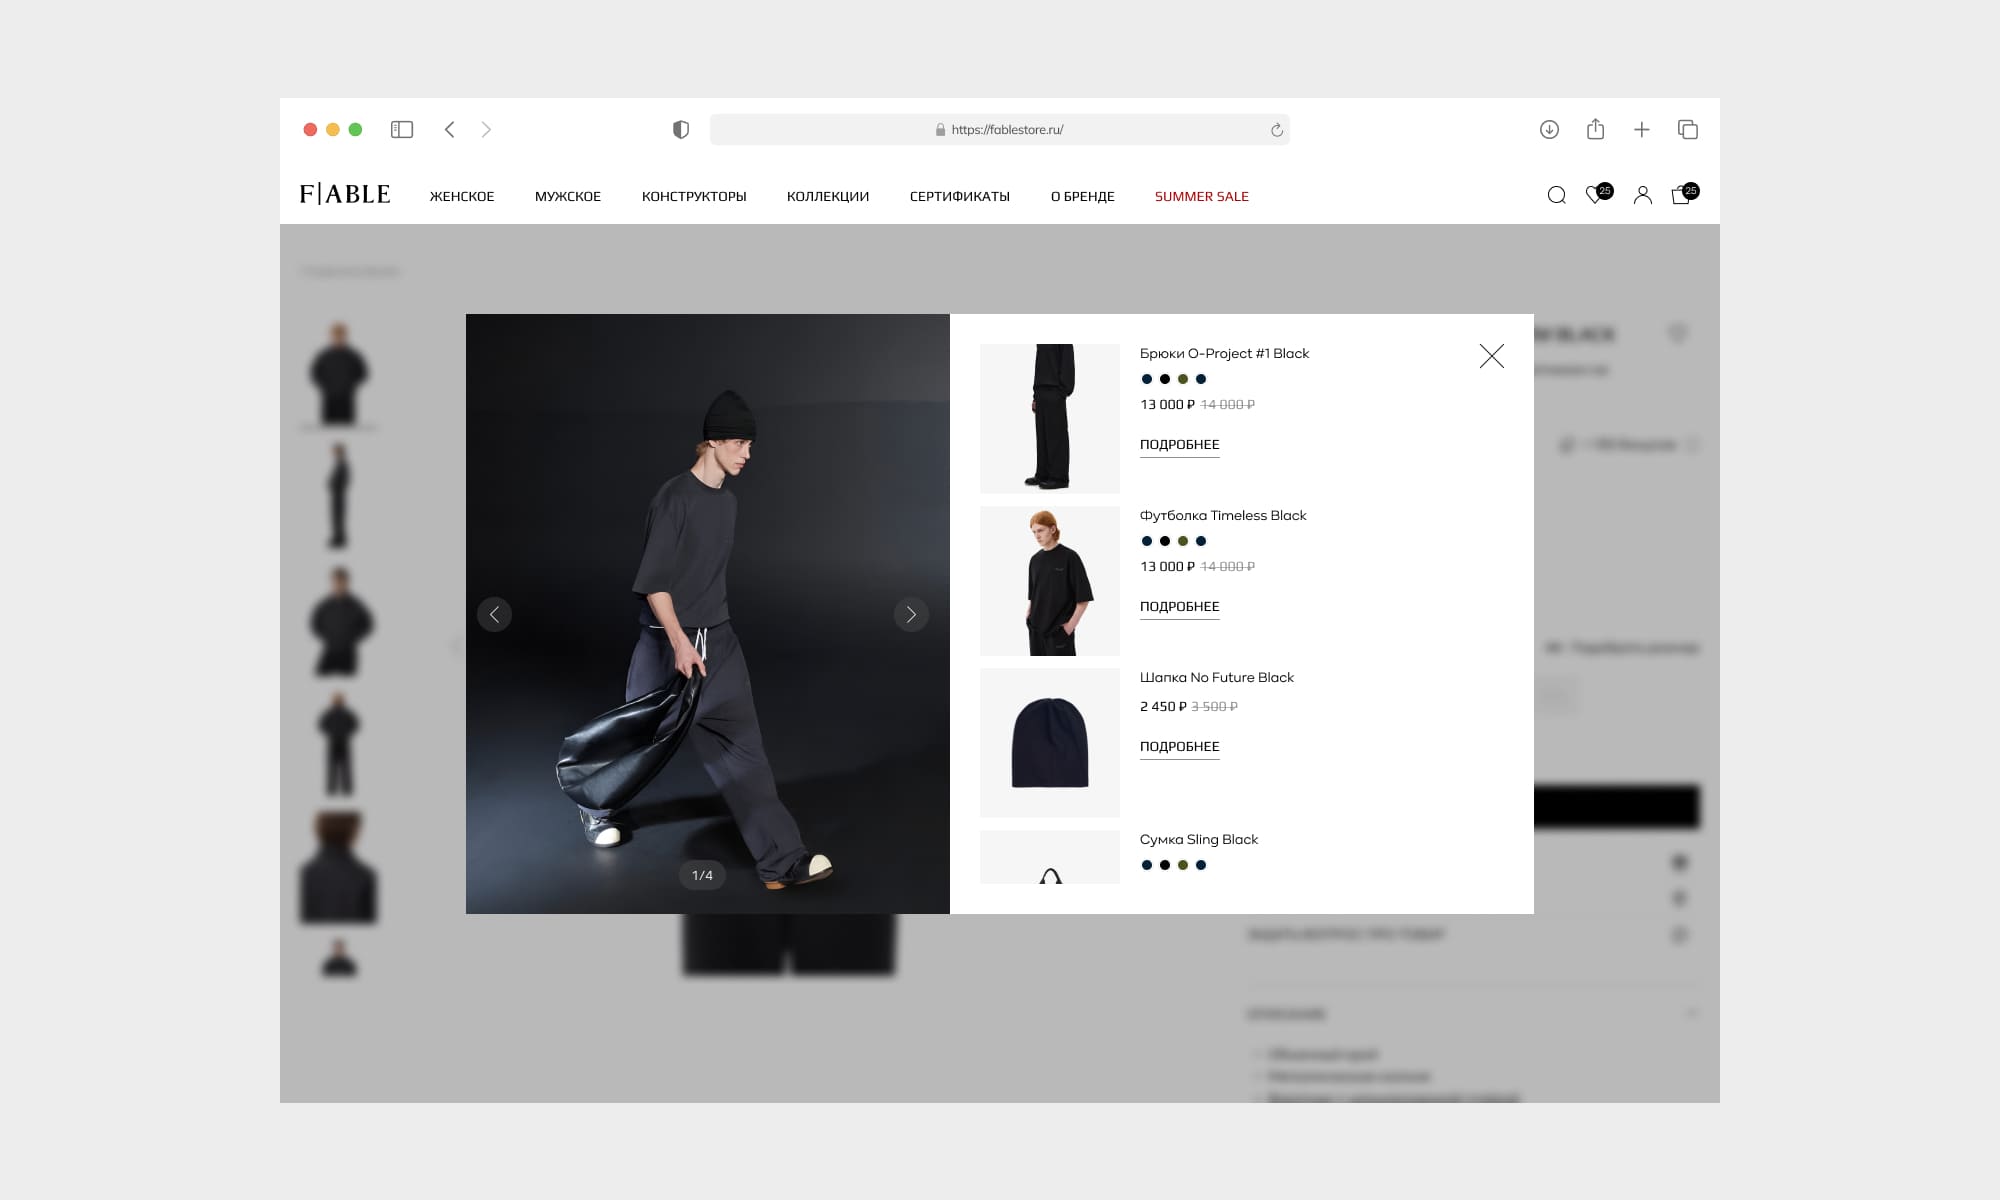Click the Safari share icon
The width and height of the screenshot is (2000, 1200).
(x=1595, y=129)
